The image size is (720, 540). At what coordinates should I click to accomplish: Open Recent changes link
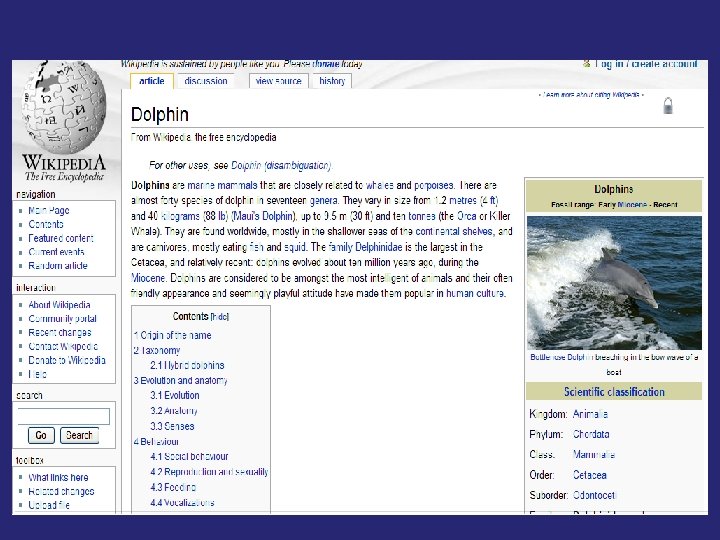60,332
